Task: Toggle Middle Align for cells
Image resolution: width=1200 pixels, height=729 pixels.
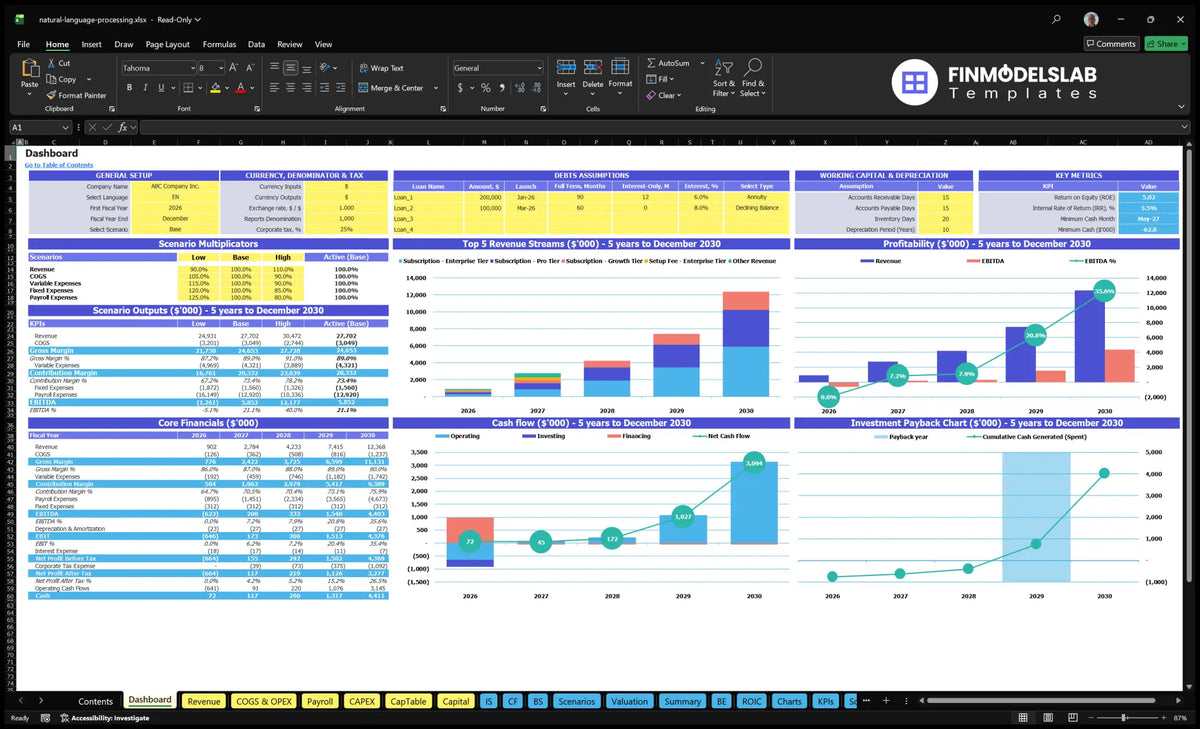Action: click(x=291, y=68)
